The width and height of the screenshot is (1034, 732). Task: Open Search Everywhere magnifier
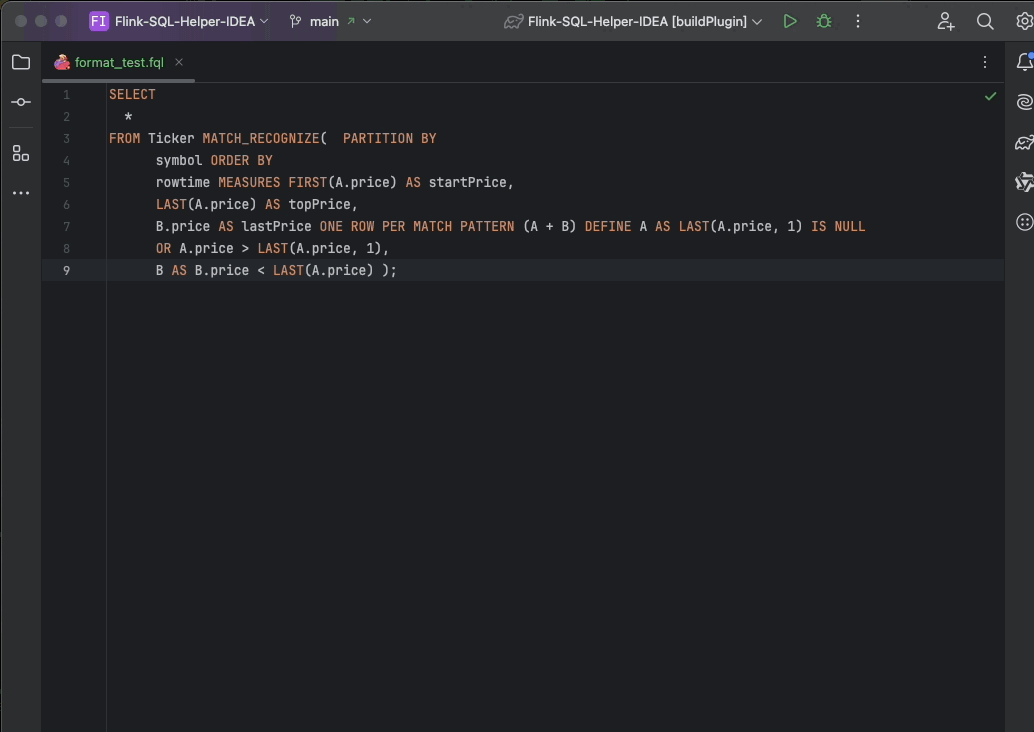point(985,21)
